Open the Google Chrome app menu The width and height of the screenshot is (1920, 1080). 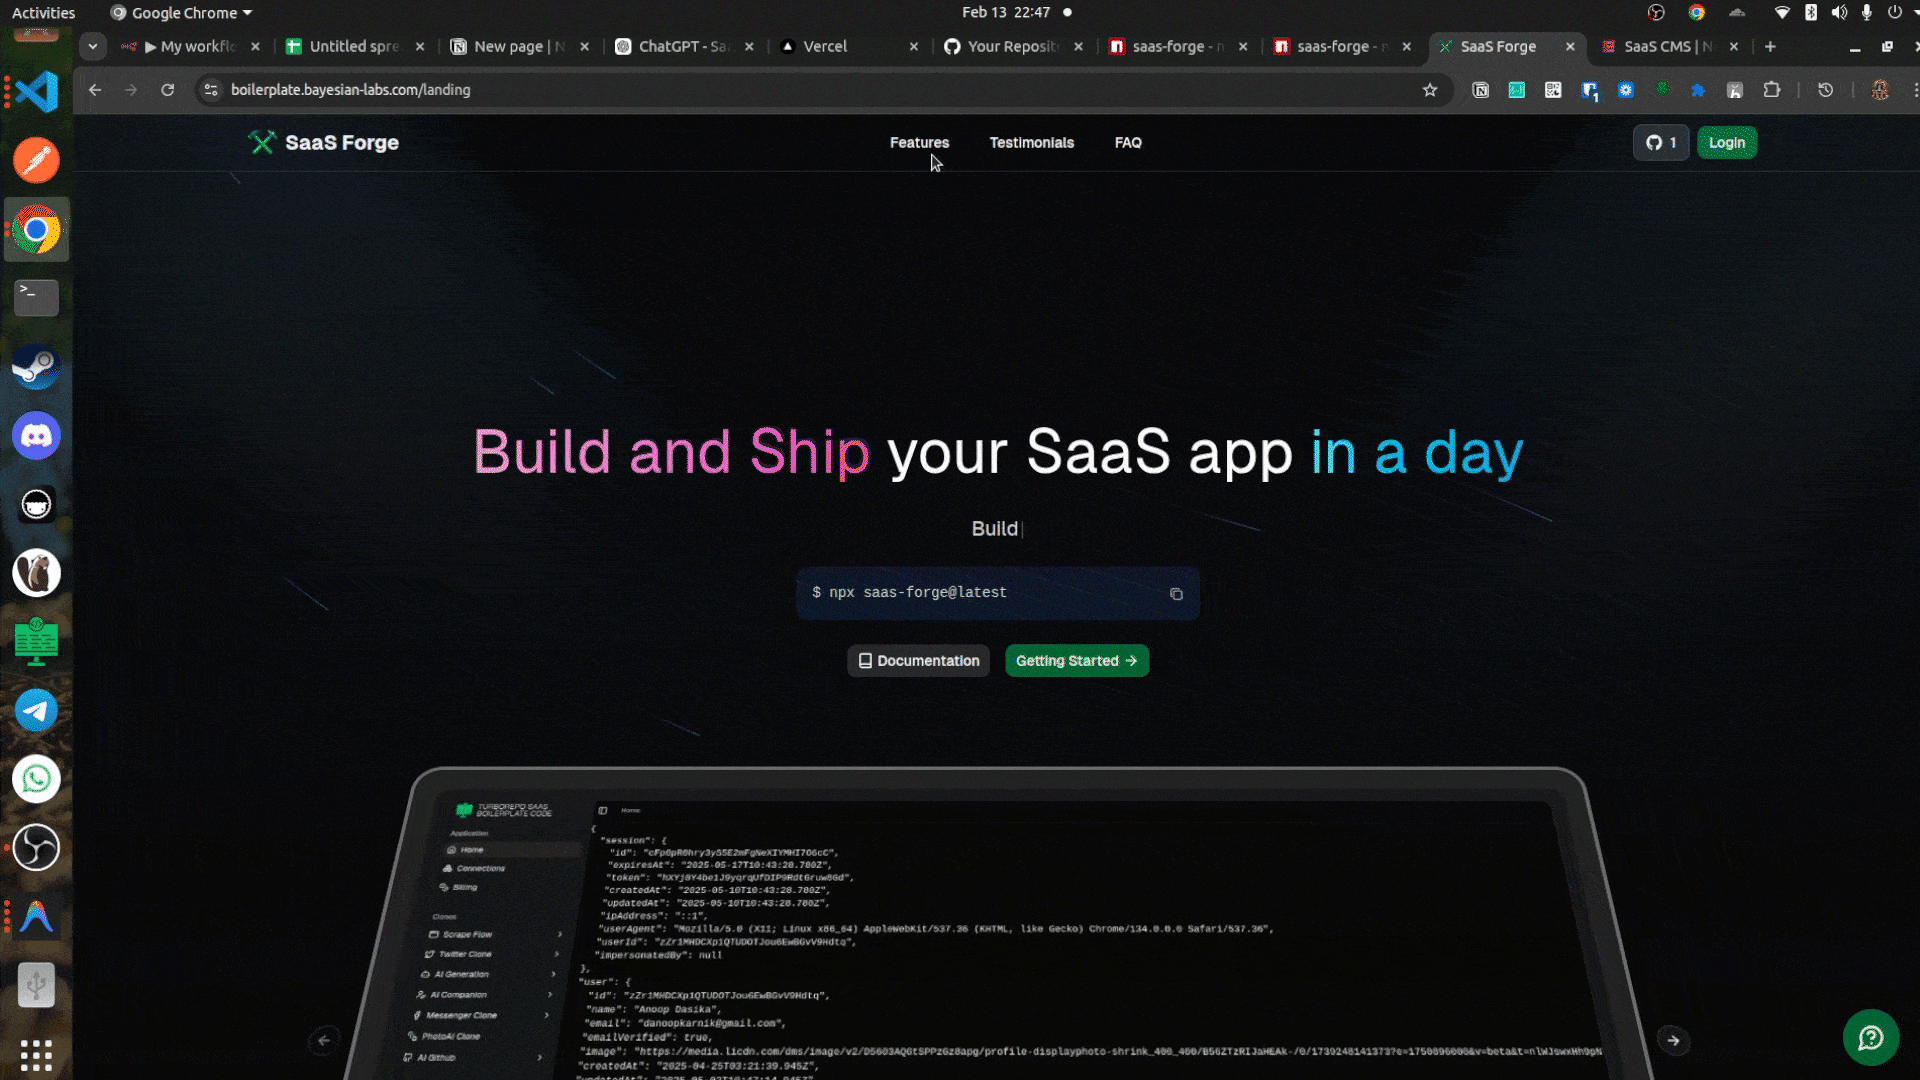(x=182, y=13)
